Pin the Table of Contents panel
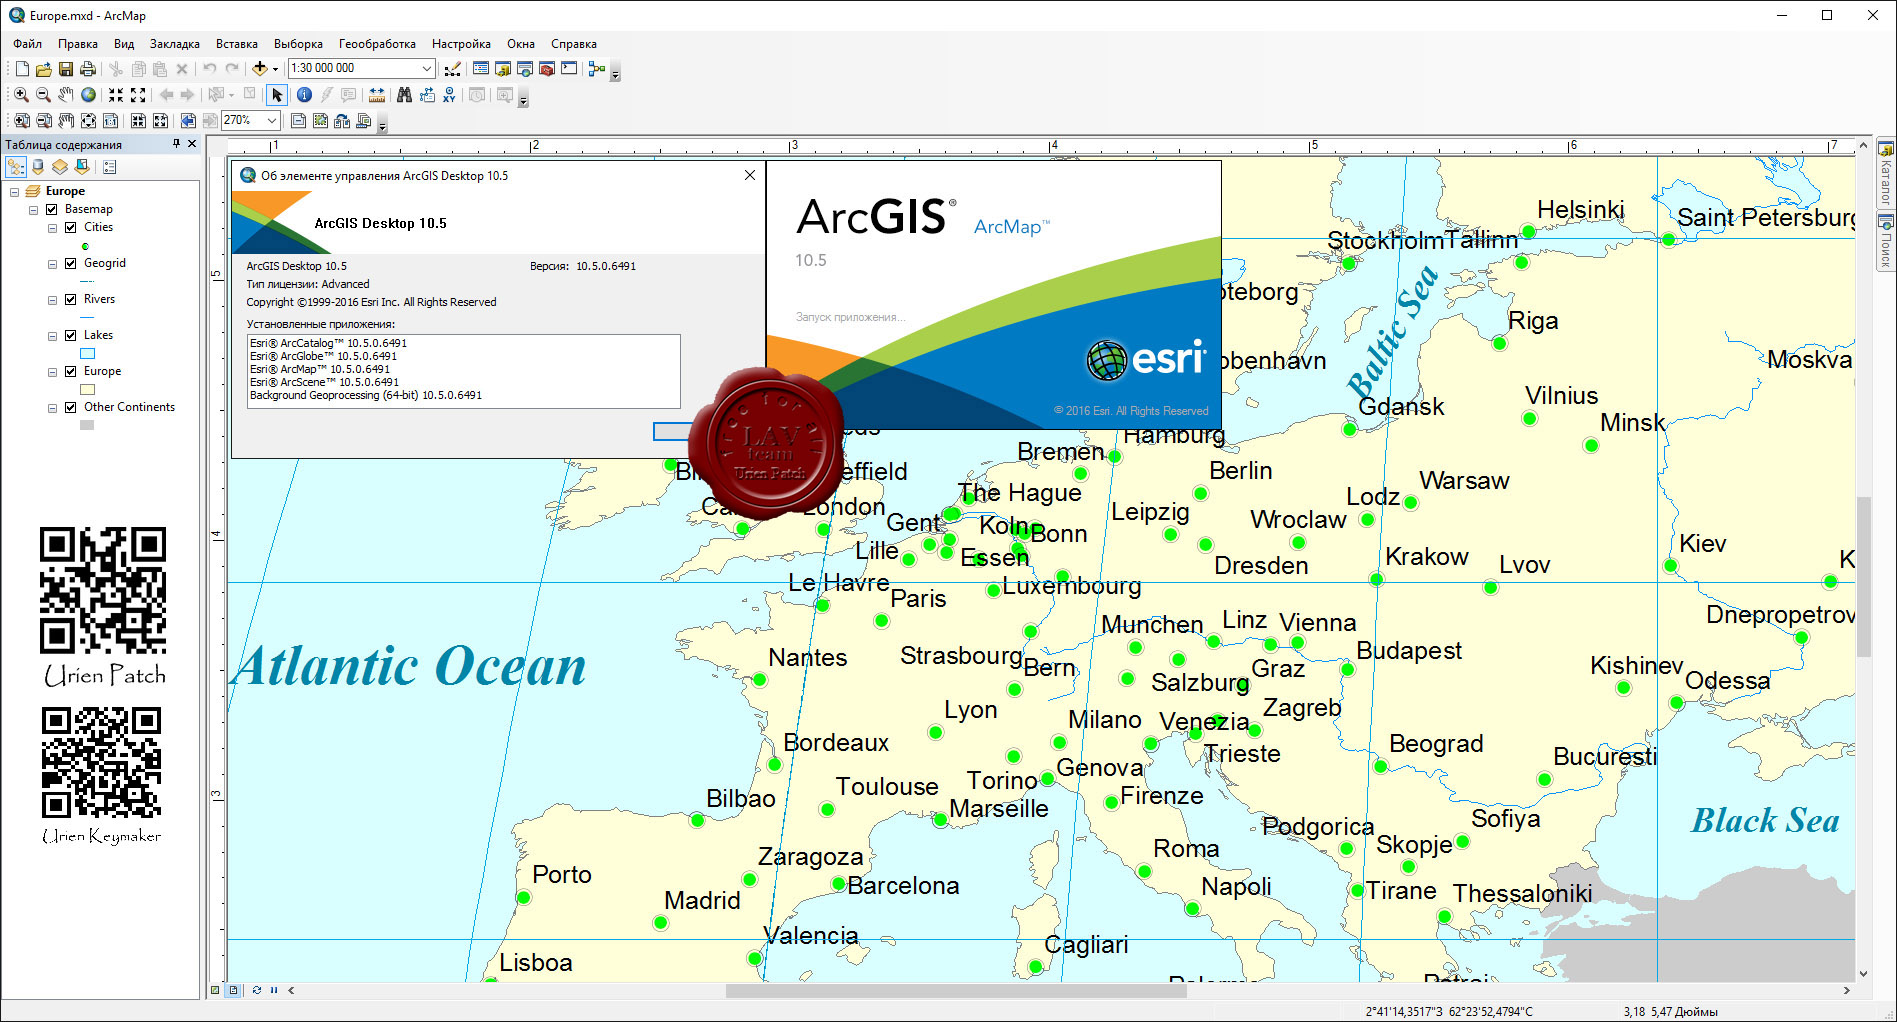The width and height of the screenshot is (1897, 1022). pyautogui.click(x=176, y=144)
